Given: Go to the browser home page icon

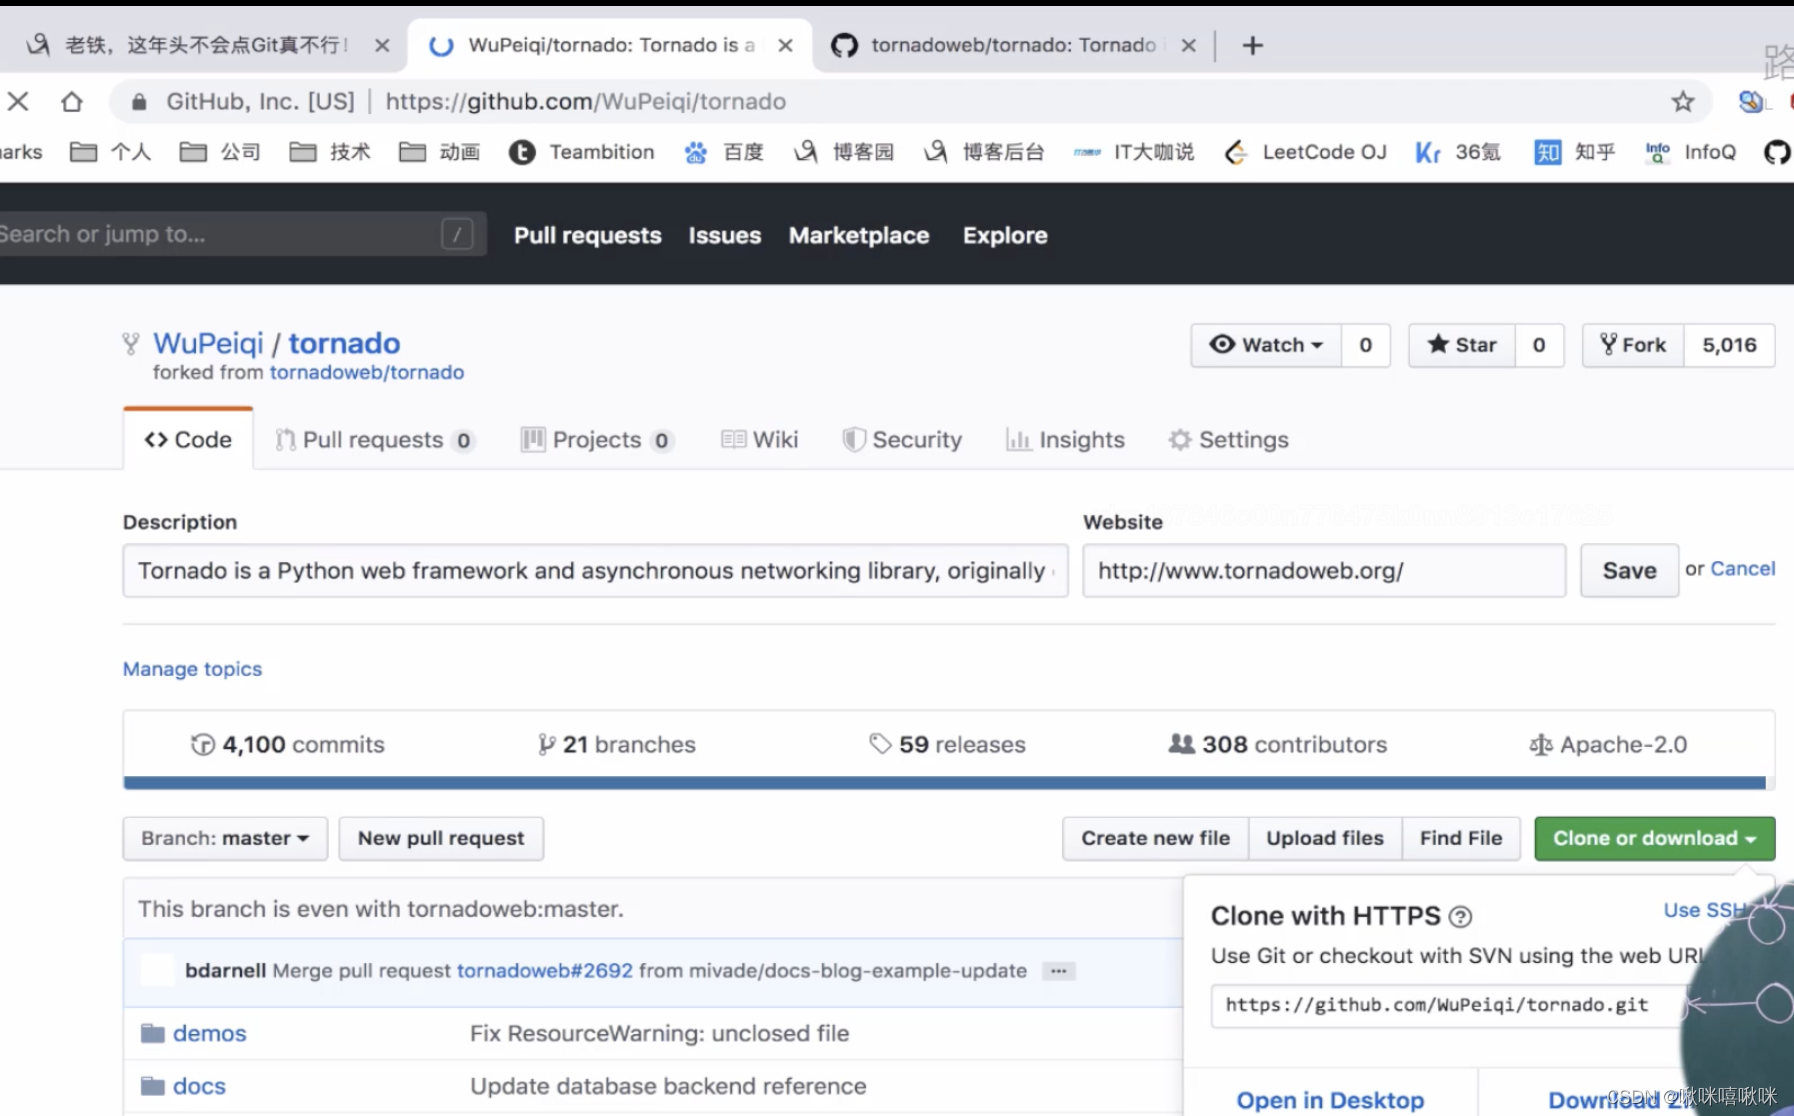Looking at the screenshot, I should click(71, 101).
